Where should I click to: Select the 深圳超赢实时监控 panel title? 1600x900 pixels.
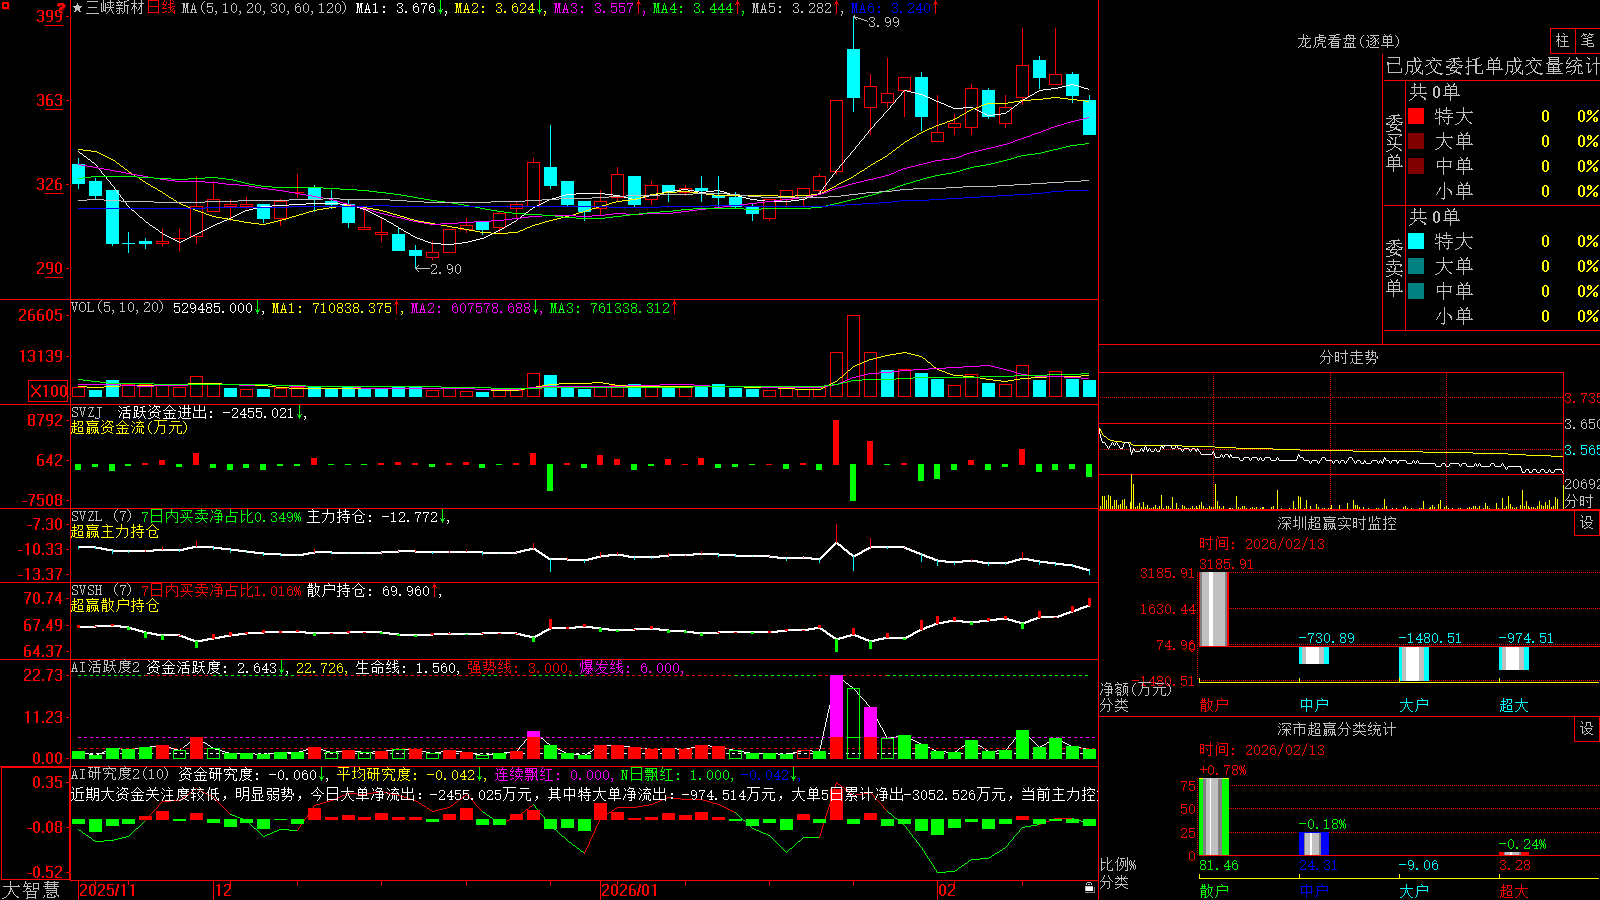point(1337,523)
